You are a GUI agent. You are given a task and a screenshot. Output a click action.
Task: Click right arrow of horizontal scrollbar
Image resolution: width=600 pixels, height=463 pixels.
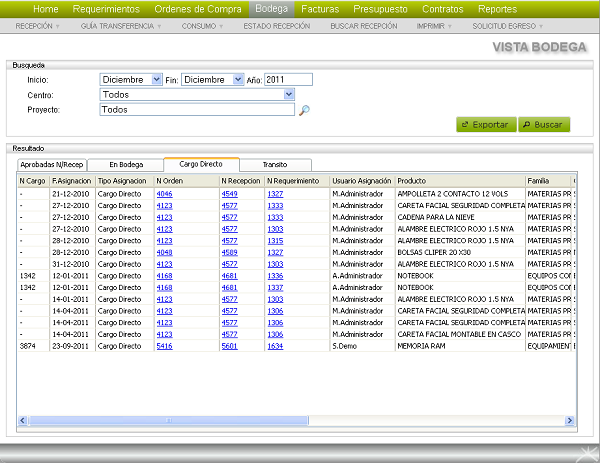tap(569, 421)
